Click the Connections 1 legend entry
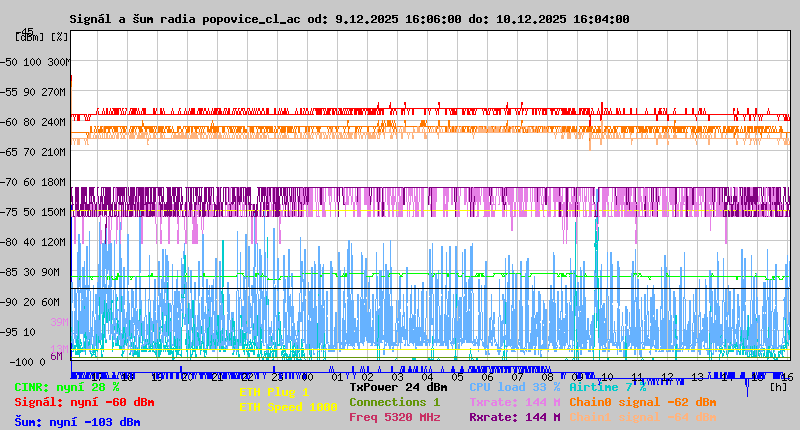Viewport: 800px width, 430px height. [x=394, y=402]
